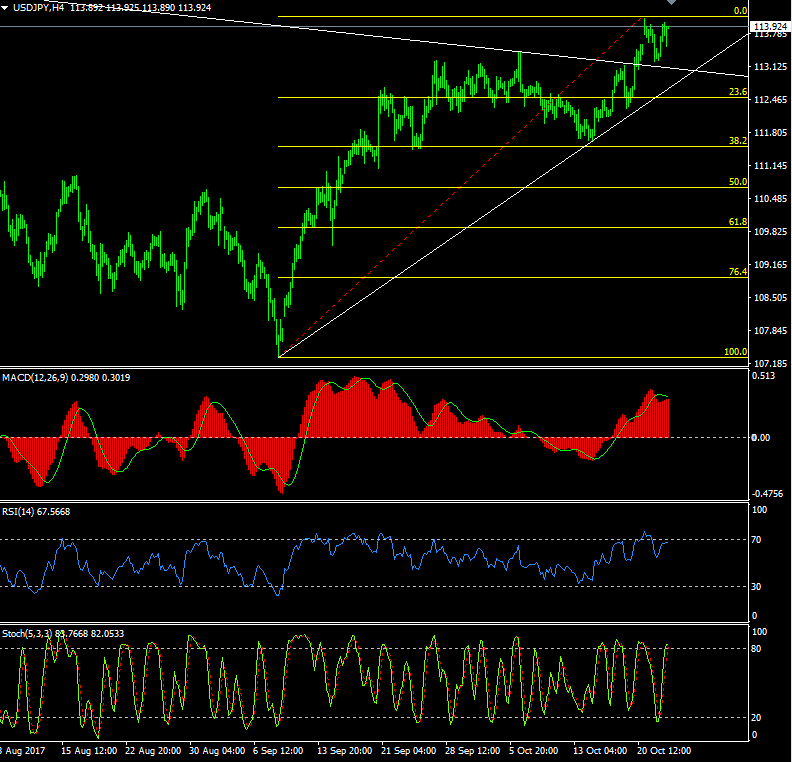Image resolution: width=792 pixels, height=762 pixels.
Task: Click the RSI(14) 67.5668 indicator label
Action: 36,512
